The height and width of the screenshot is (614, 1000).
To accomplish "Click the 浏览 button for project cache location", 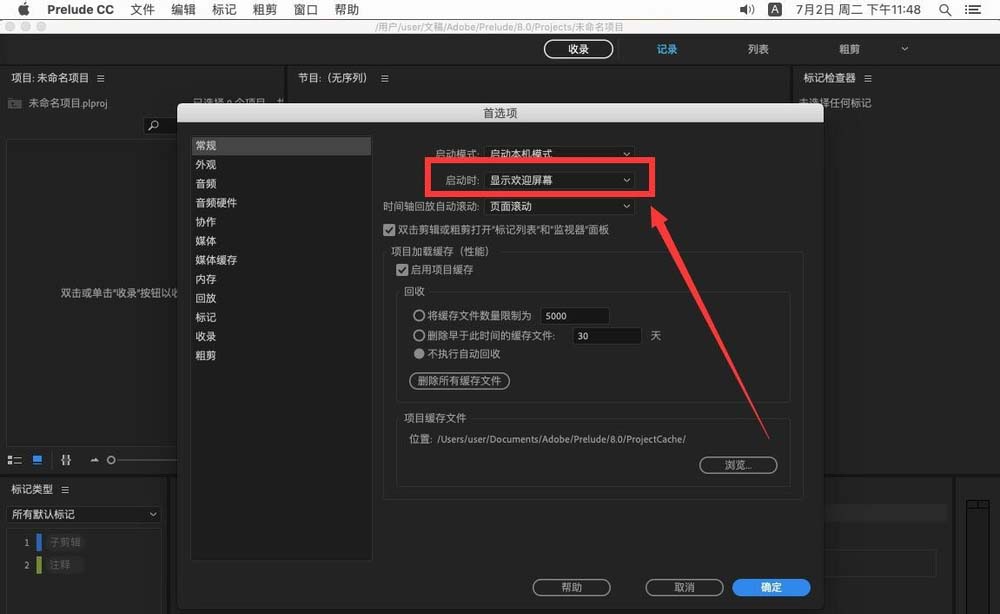I will pyautogui.click(x=738, y=464).
